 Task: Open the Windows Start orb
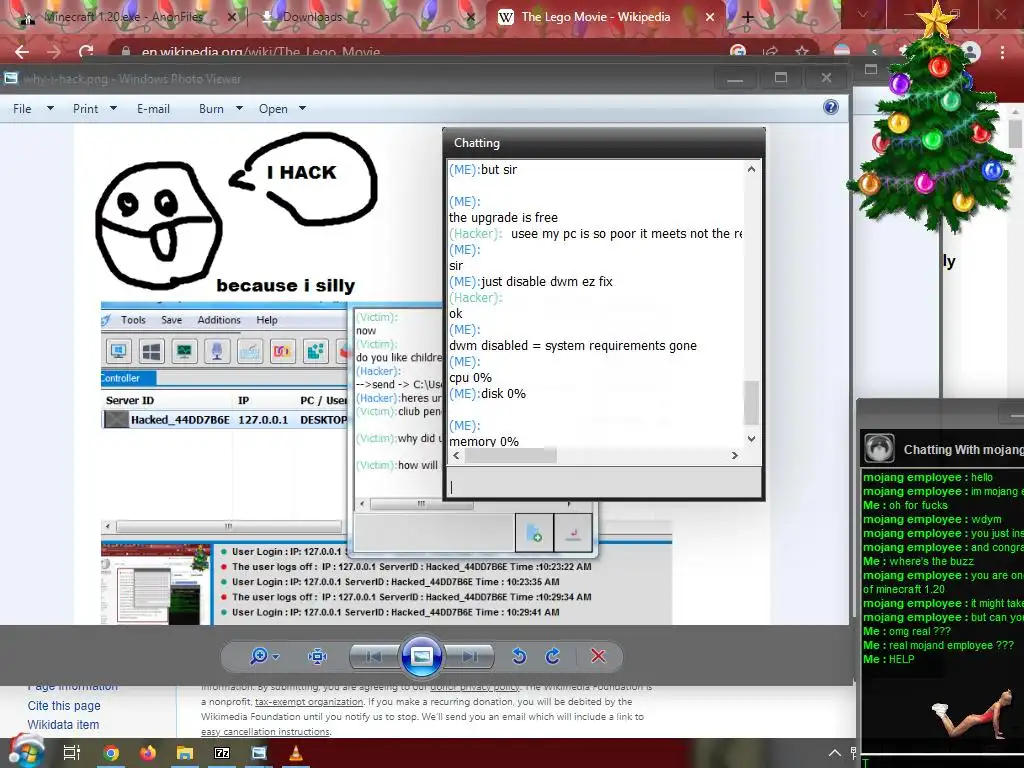(x=25, y=752)
